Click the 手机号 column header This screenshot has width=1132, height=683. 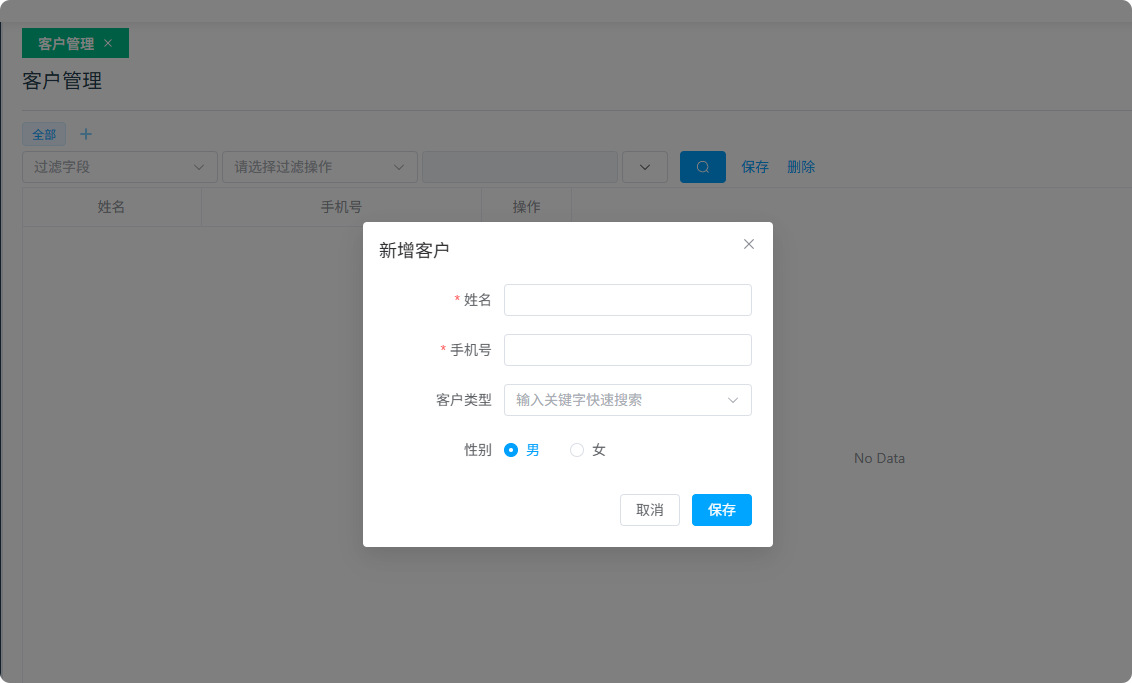[x=341, y=207]
